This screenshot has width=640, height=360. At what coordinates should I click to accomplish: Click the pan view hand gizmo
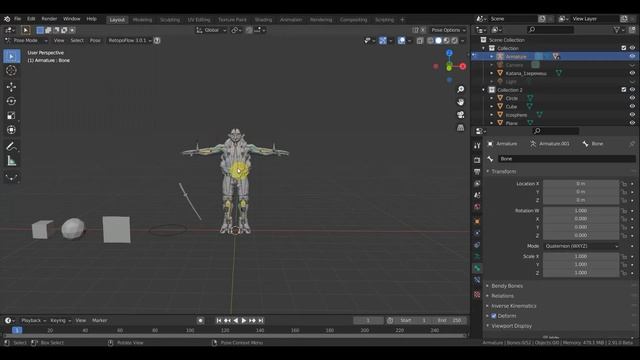[x=460, y=102]
